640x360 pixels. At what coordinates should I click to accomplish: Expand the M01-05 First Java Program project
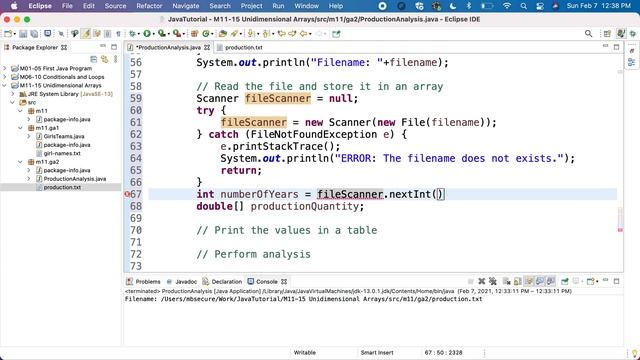[x=5, y=68]
